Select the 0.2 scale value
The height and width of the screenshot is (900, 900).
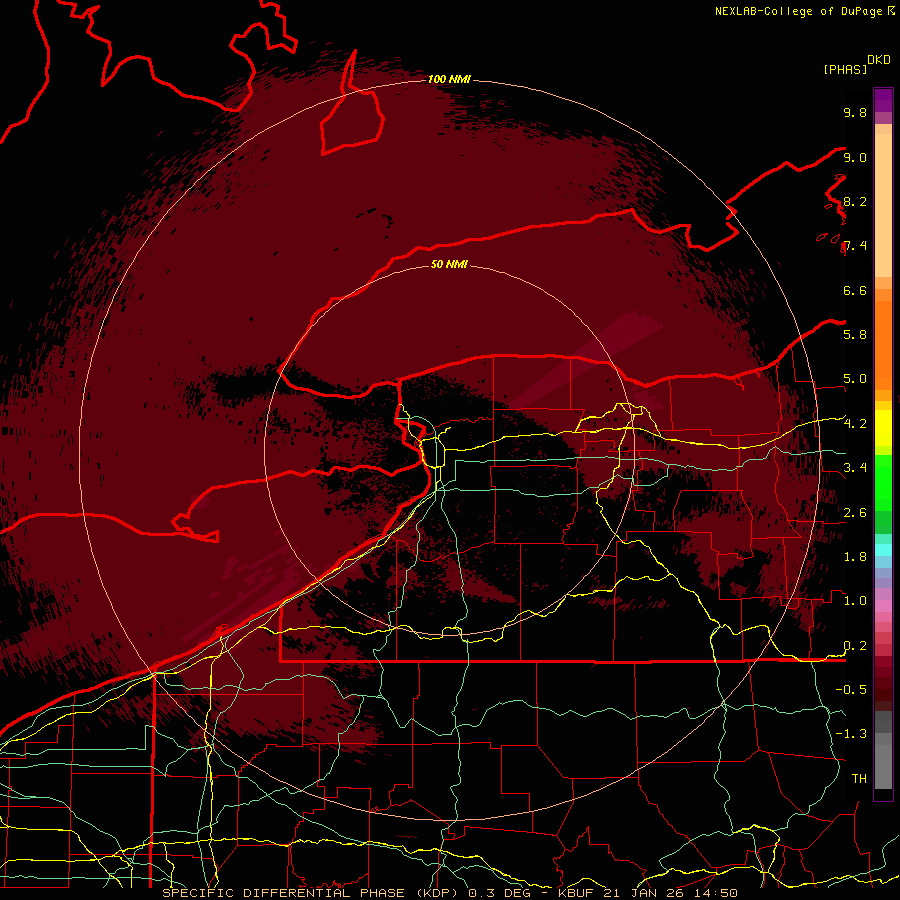tap(855, 646)
